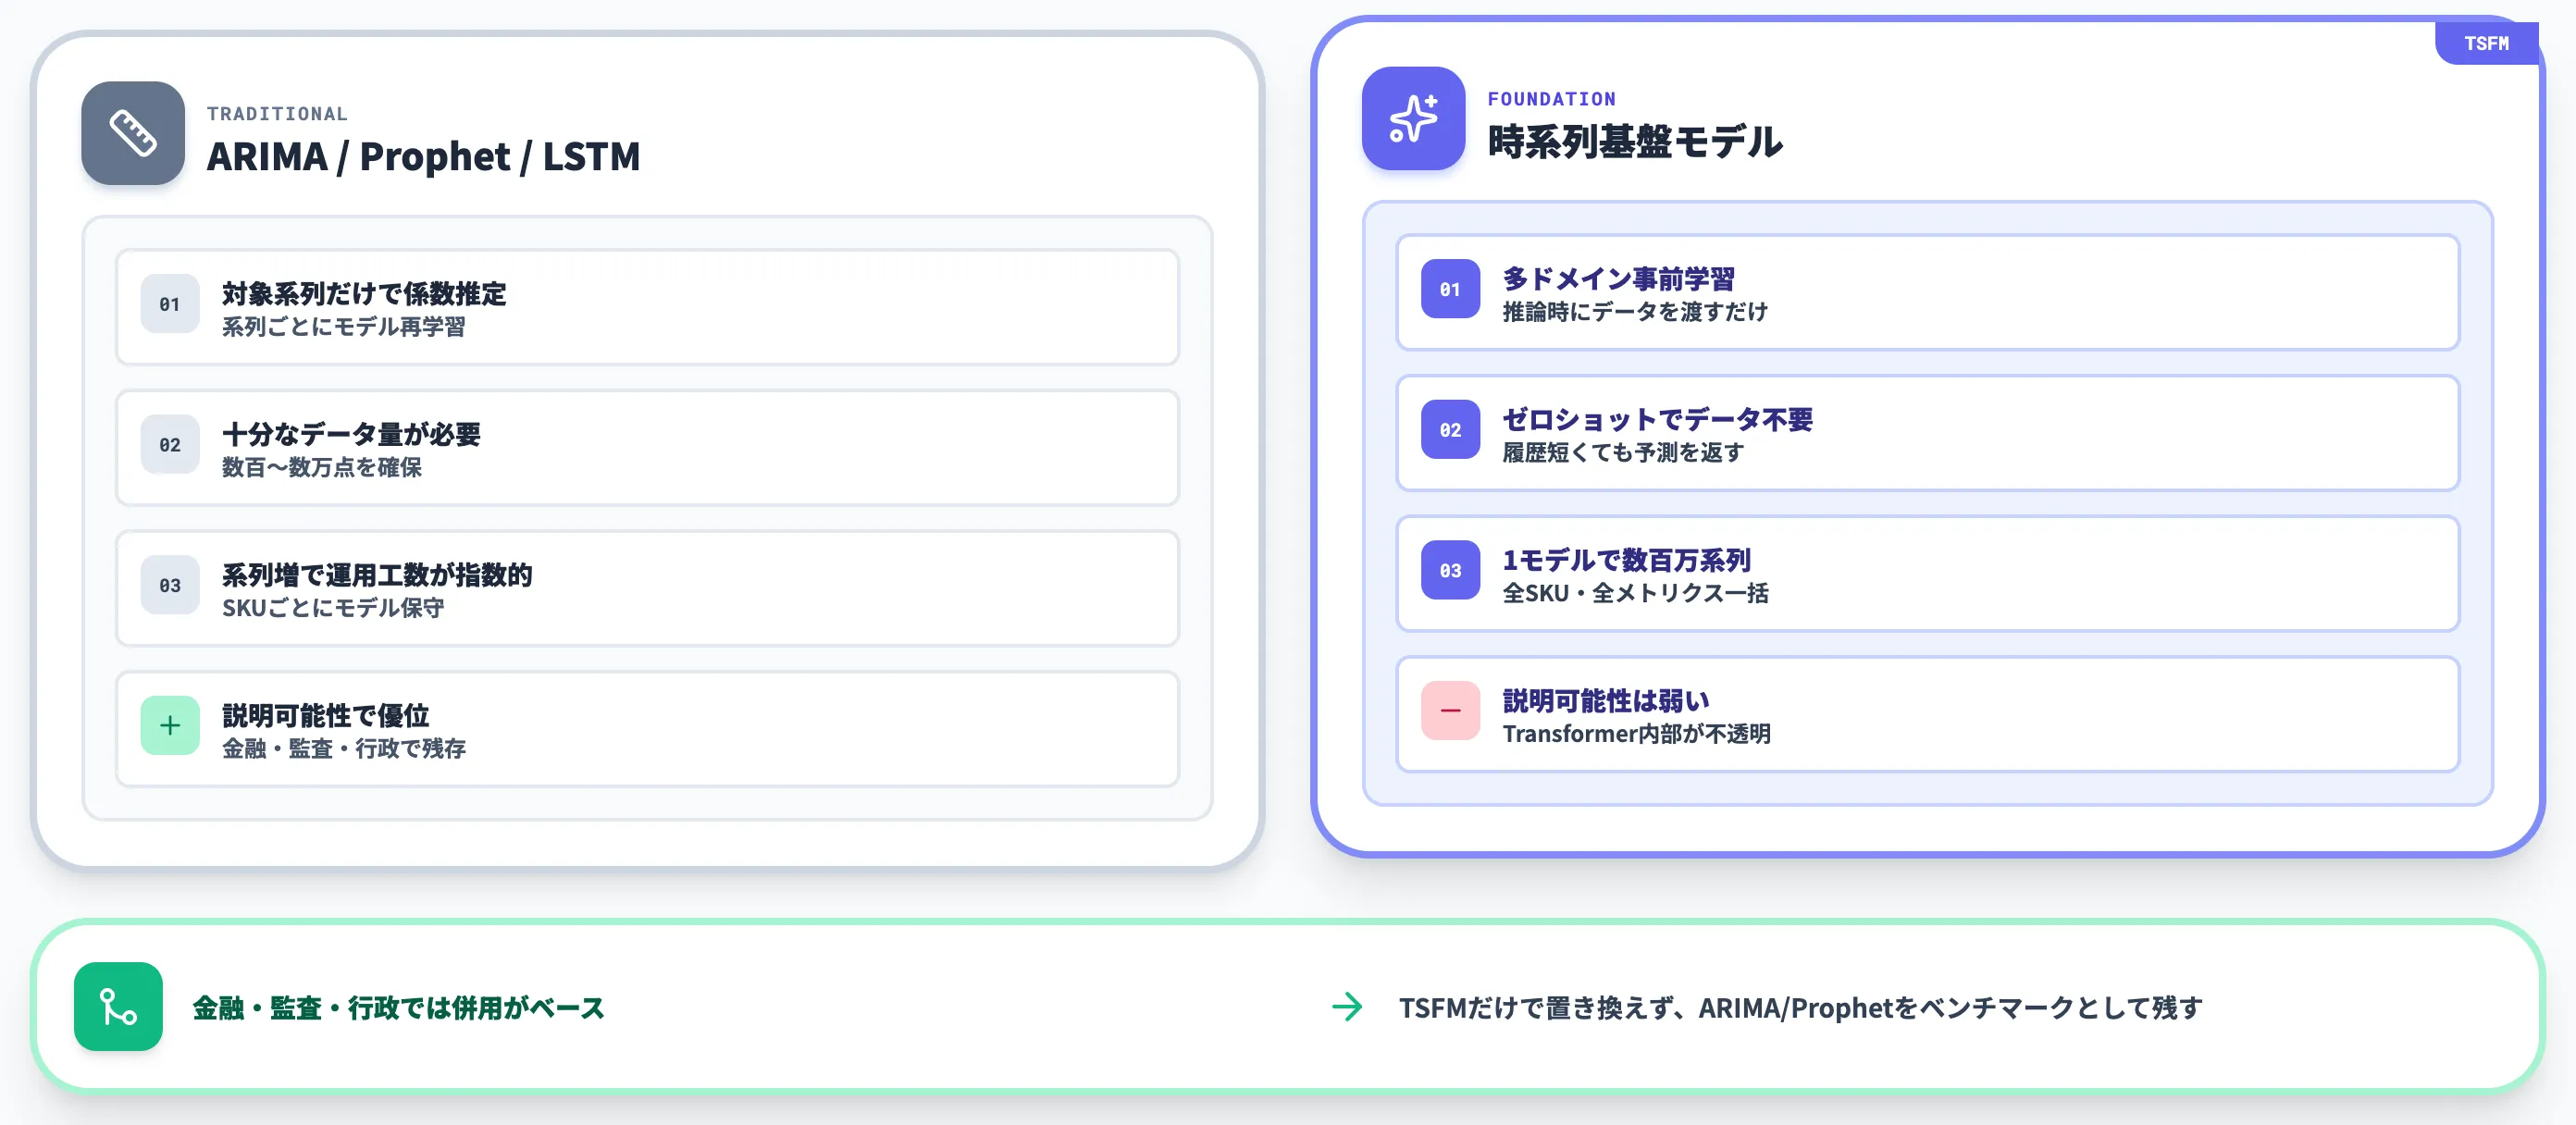
Task: Click the green text 金融・監査・行政では併用がベース
Action: (398, 1007)
